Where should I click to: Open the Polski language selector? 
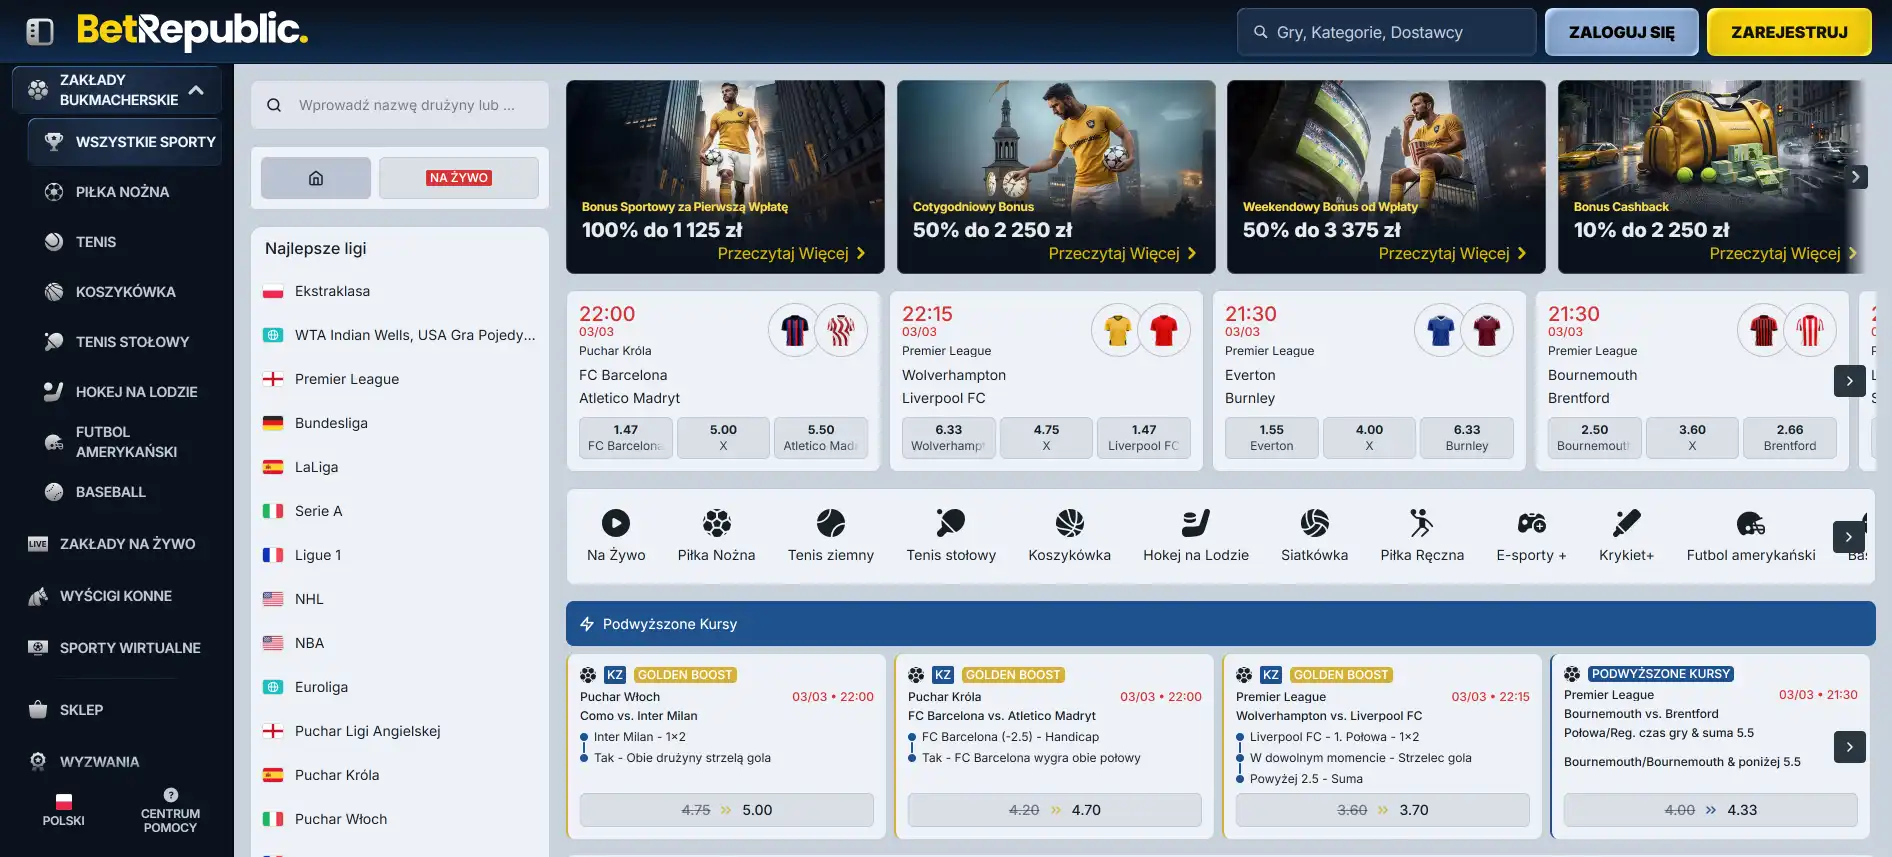click(64, 810)
